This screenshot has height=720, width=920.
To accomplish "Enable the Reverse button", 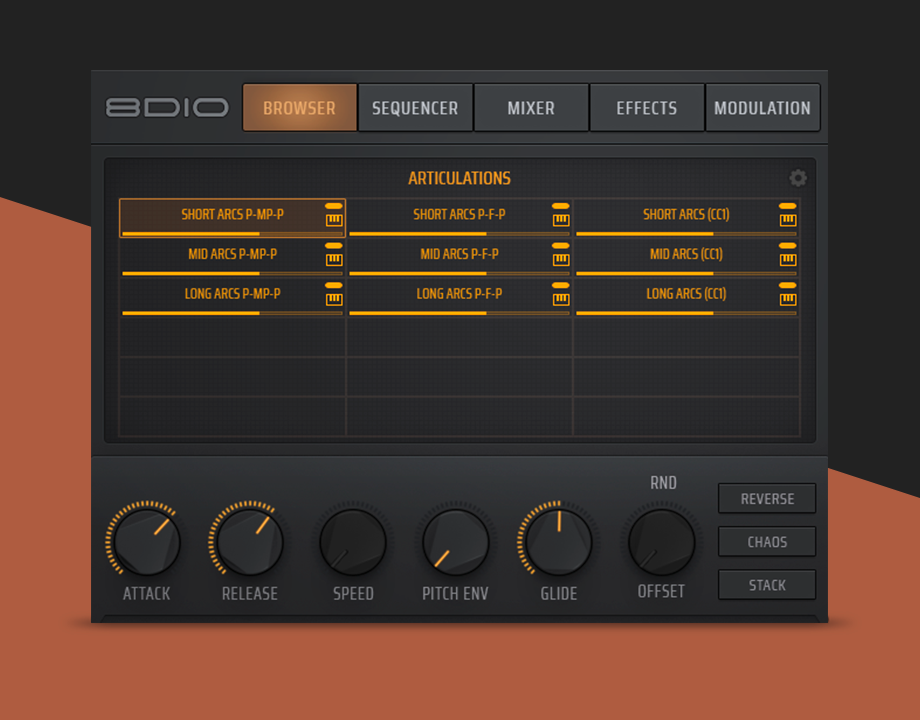I will click(767, 499).
